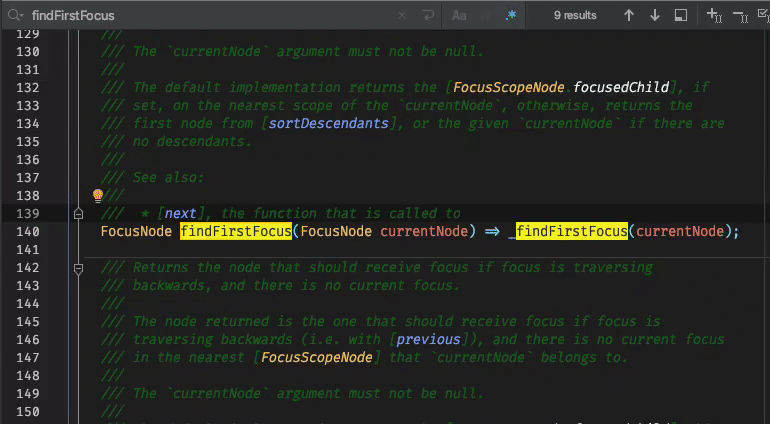
Task: Click FocusScopeNode reference on line 147
Action: [x=317, y=358]
